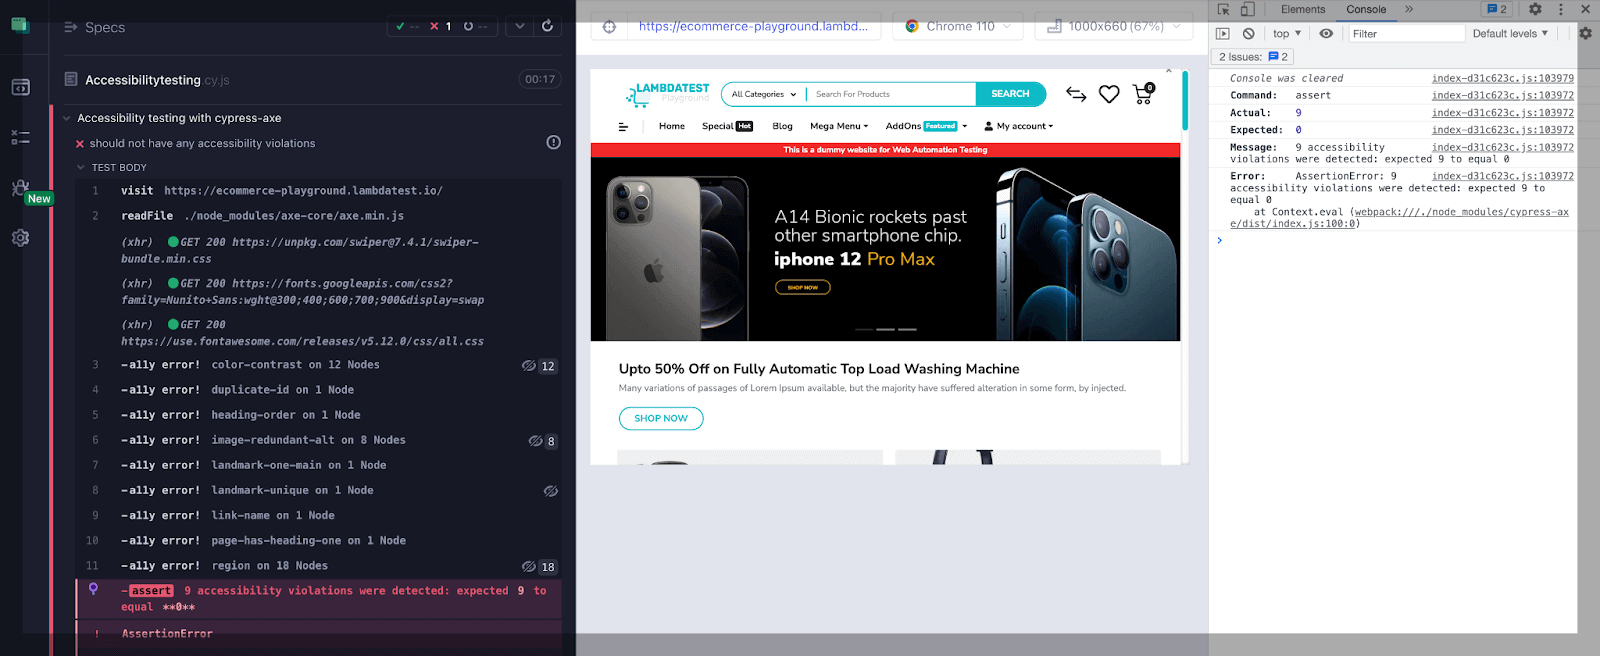Open the All Categories dropdown
Viewport: 1600px width, 656px height.
764,94
